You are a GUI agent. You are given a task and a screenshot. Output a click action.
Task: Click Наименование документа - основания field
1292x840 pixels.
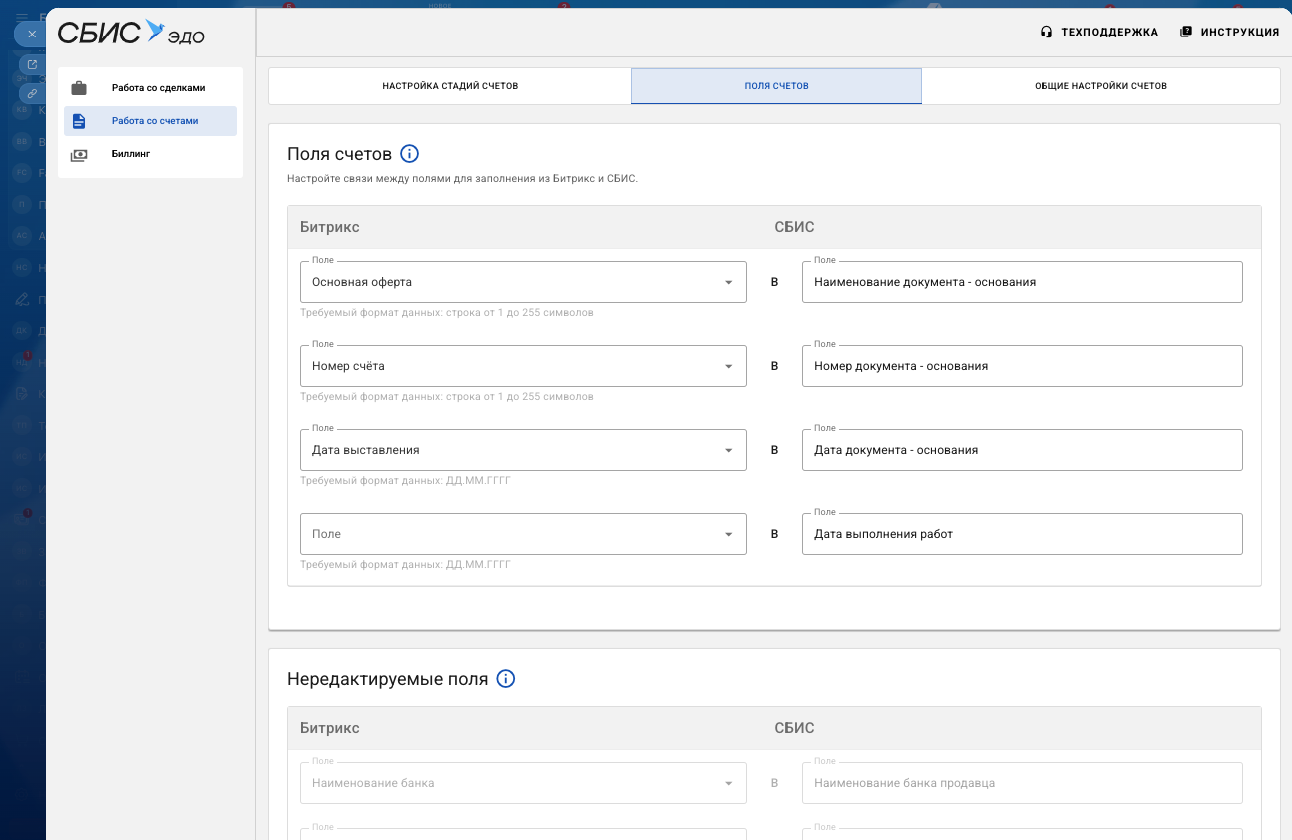[1021, 283]
